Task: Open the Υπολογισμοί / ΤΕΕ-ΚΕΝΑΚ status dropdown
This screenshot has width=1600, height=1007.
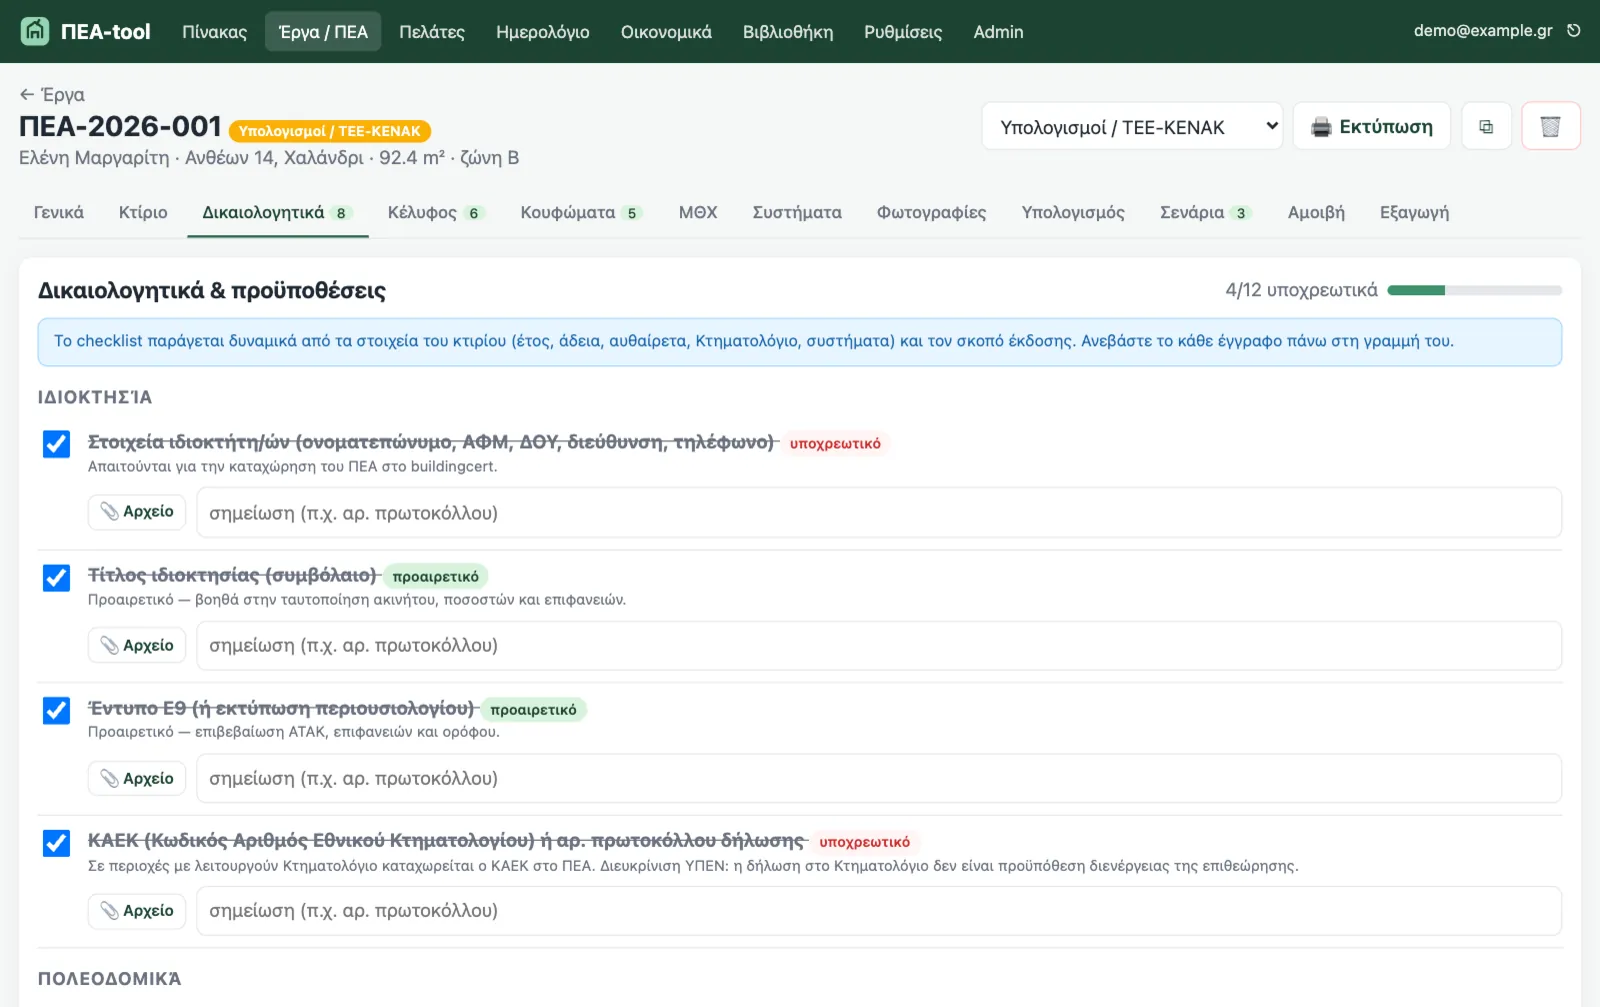Action: coord(1132,127)
